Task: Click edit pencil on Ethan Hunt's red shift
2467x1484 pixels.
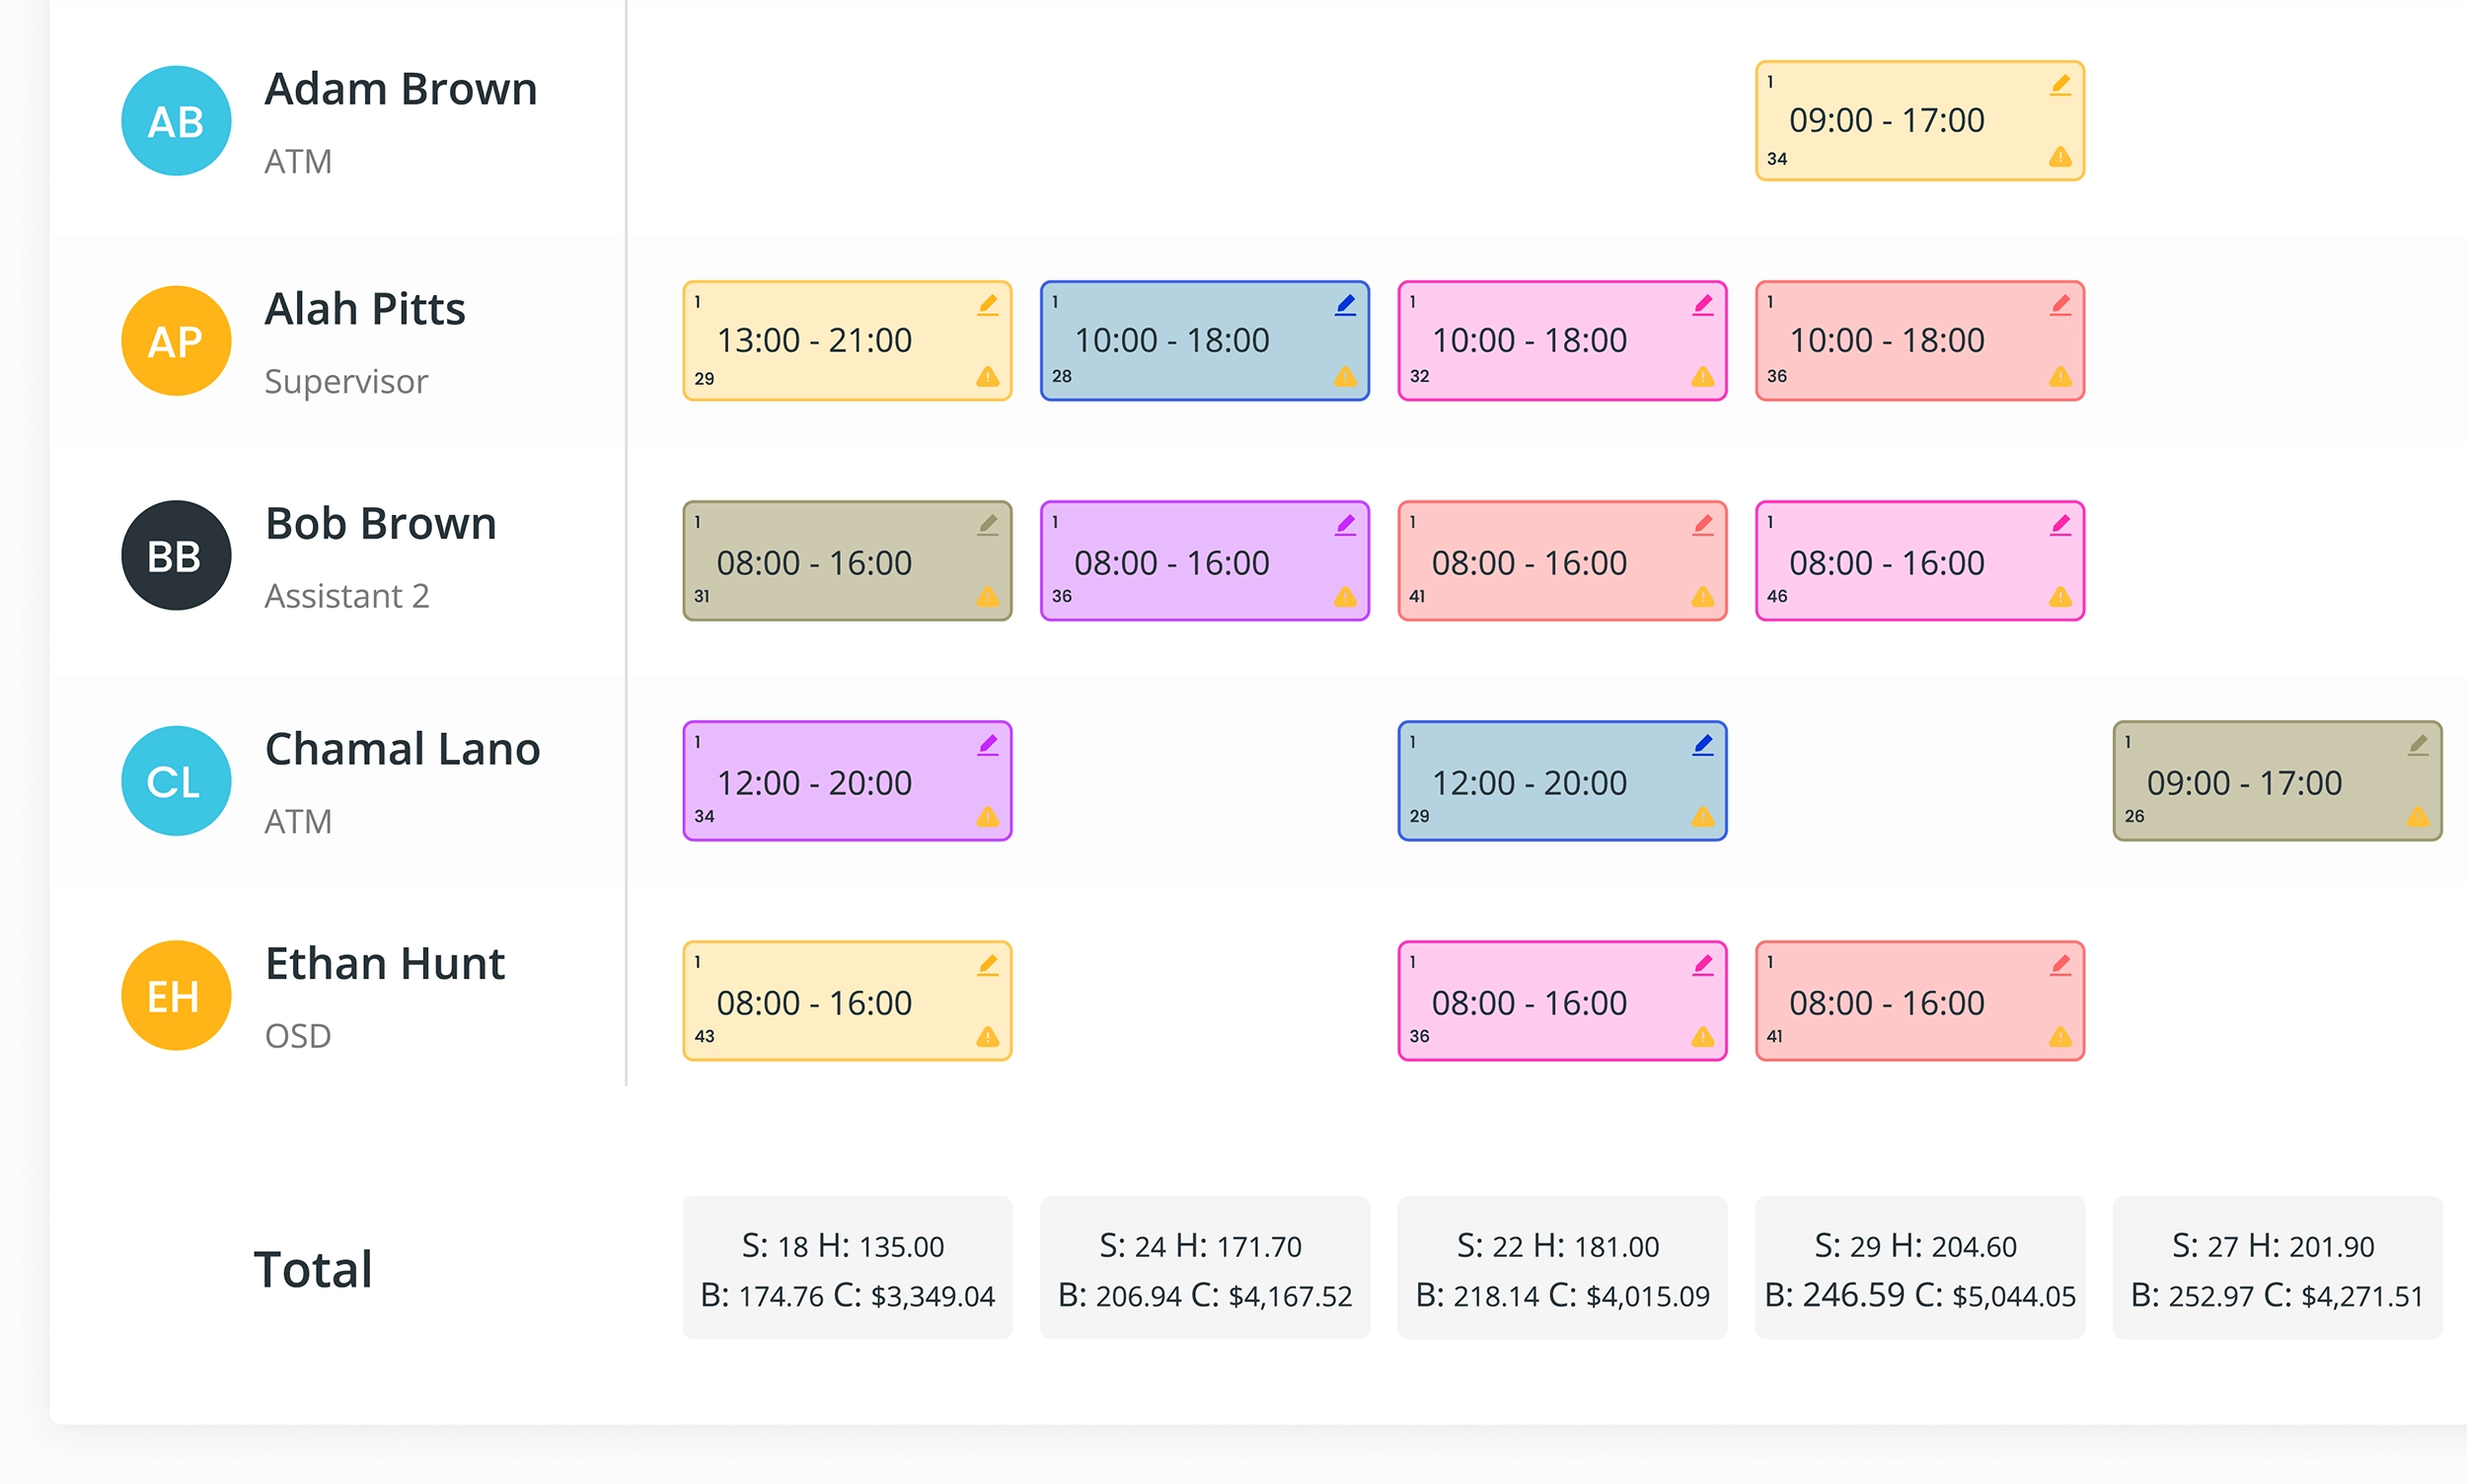Action: pyautogui.click(x=2060, y=965)
